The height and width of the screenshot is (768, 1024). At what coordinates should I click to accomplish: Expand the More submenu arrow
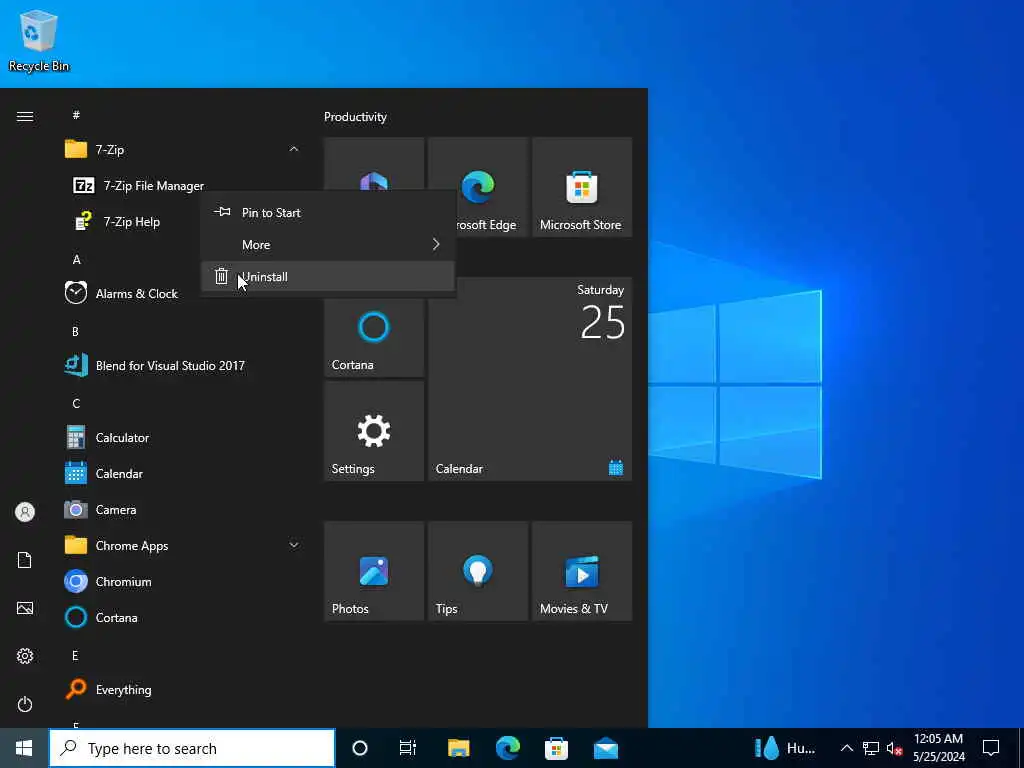(436, 244)
